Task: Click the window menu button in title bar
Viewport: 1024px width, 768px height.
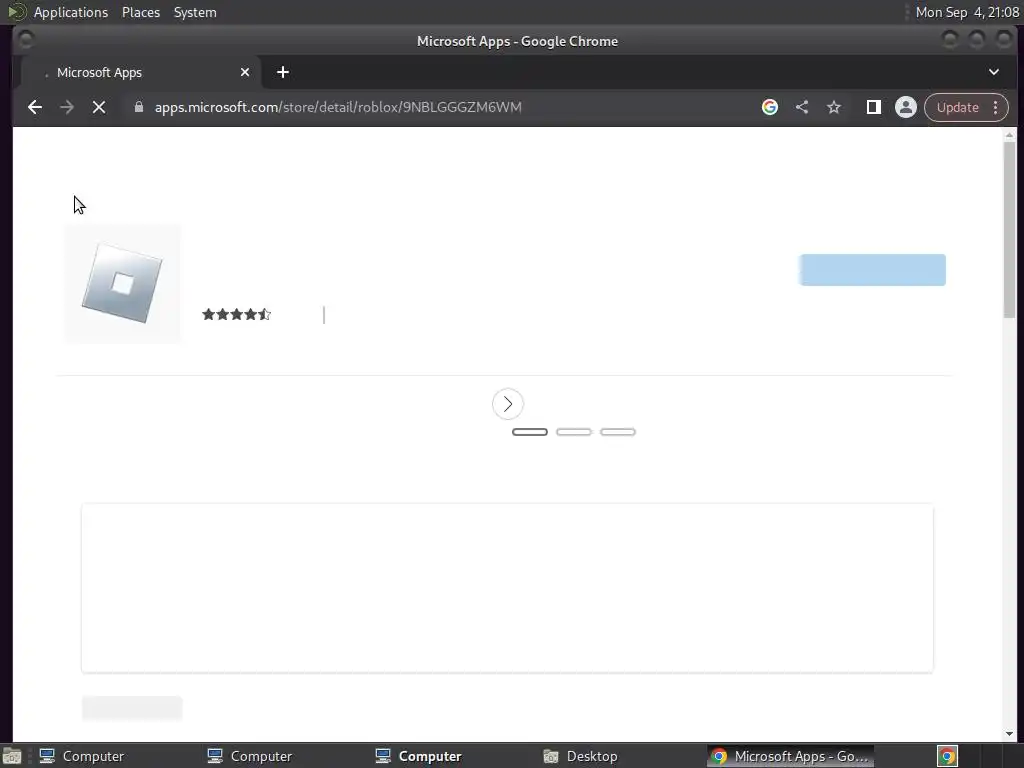Action: pyautogui.click(x=26, y=40)
